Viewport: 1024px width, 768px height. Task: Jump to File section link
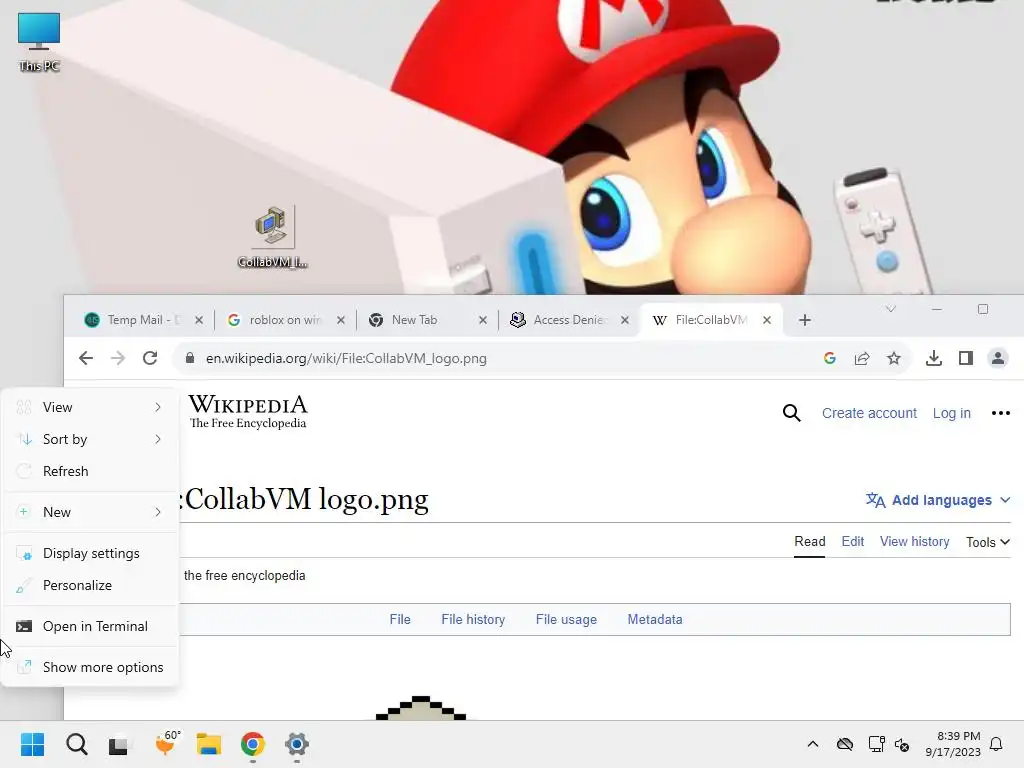(x=400, y=619)
